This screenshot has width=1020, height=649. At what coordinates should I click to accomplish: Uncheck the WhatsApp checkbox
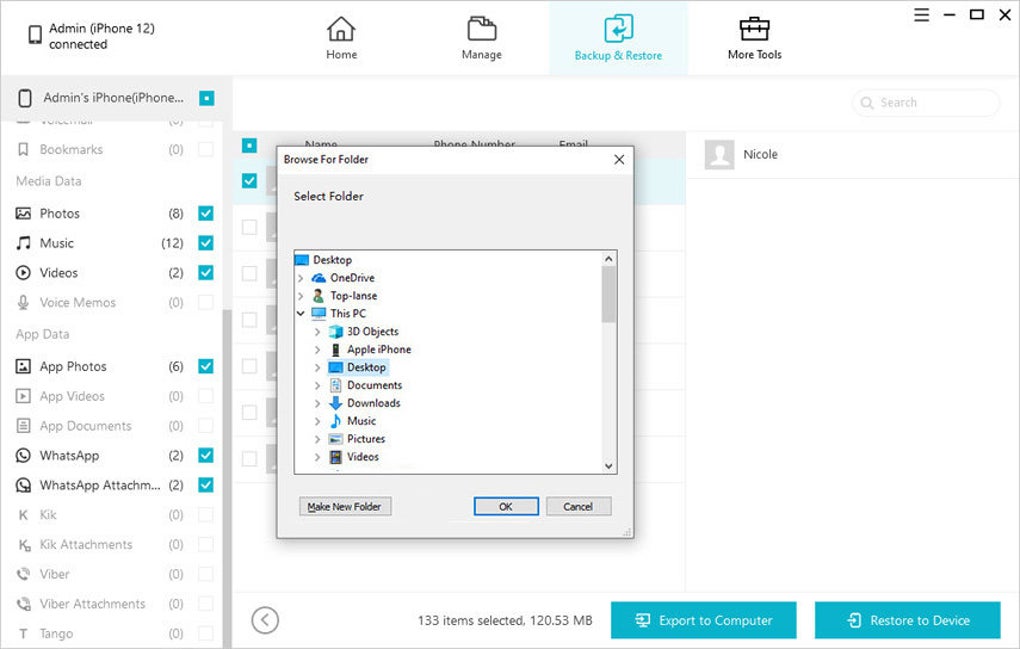point(206,455)
